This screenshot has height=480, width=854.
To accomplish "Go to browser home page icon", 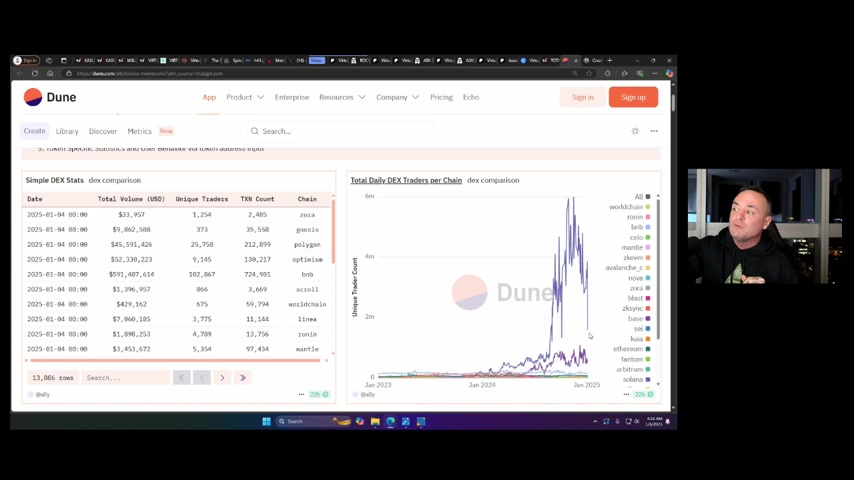I will [x=50, y=73].
